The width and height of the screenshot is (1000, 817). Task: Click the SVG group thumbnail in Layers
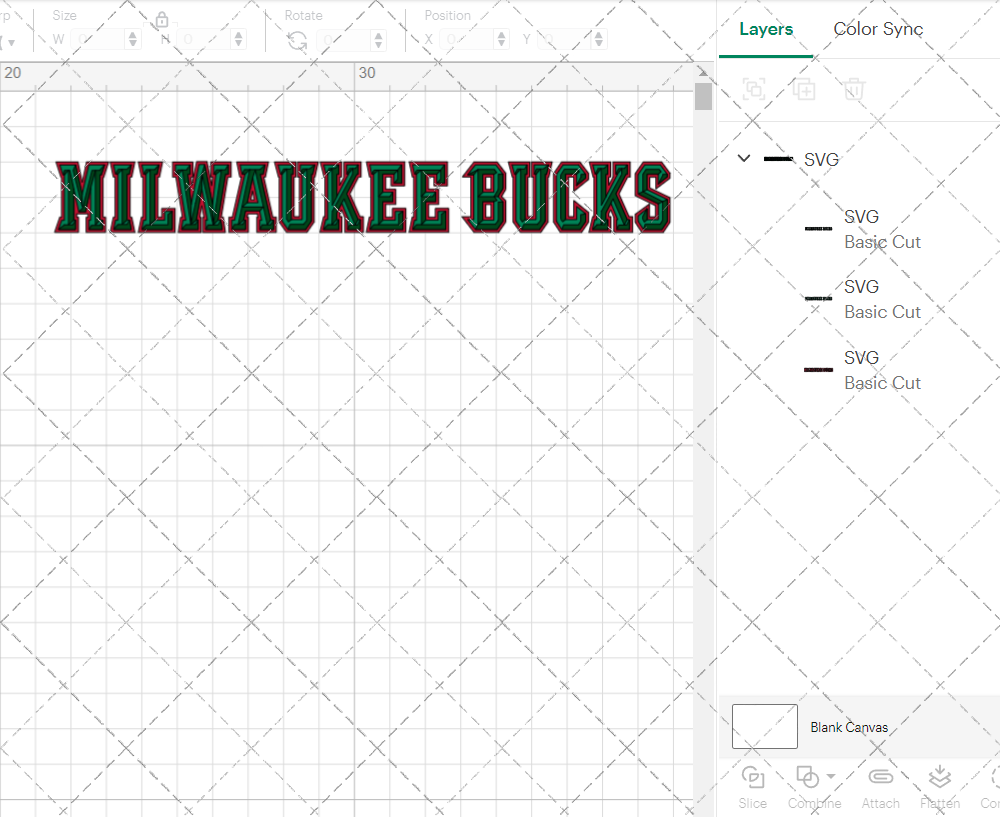[779, 159]
